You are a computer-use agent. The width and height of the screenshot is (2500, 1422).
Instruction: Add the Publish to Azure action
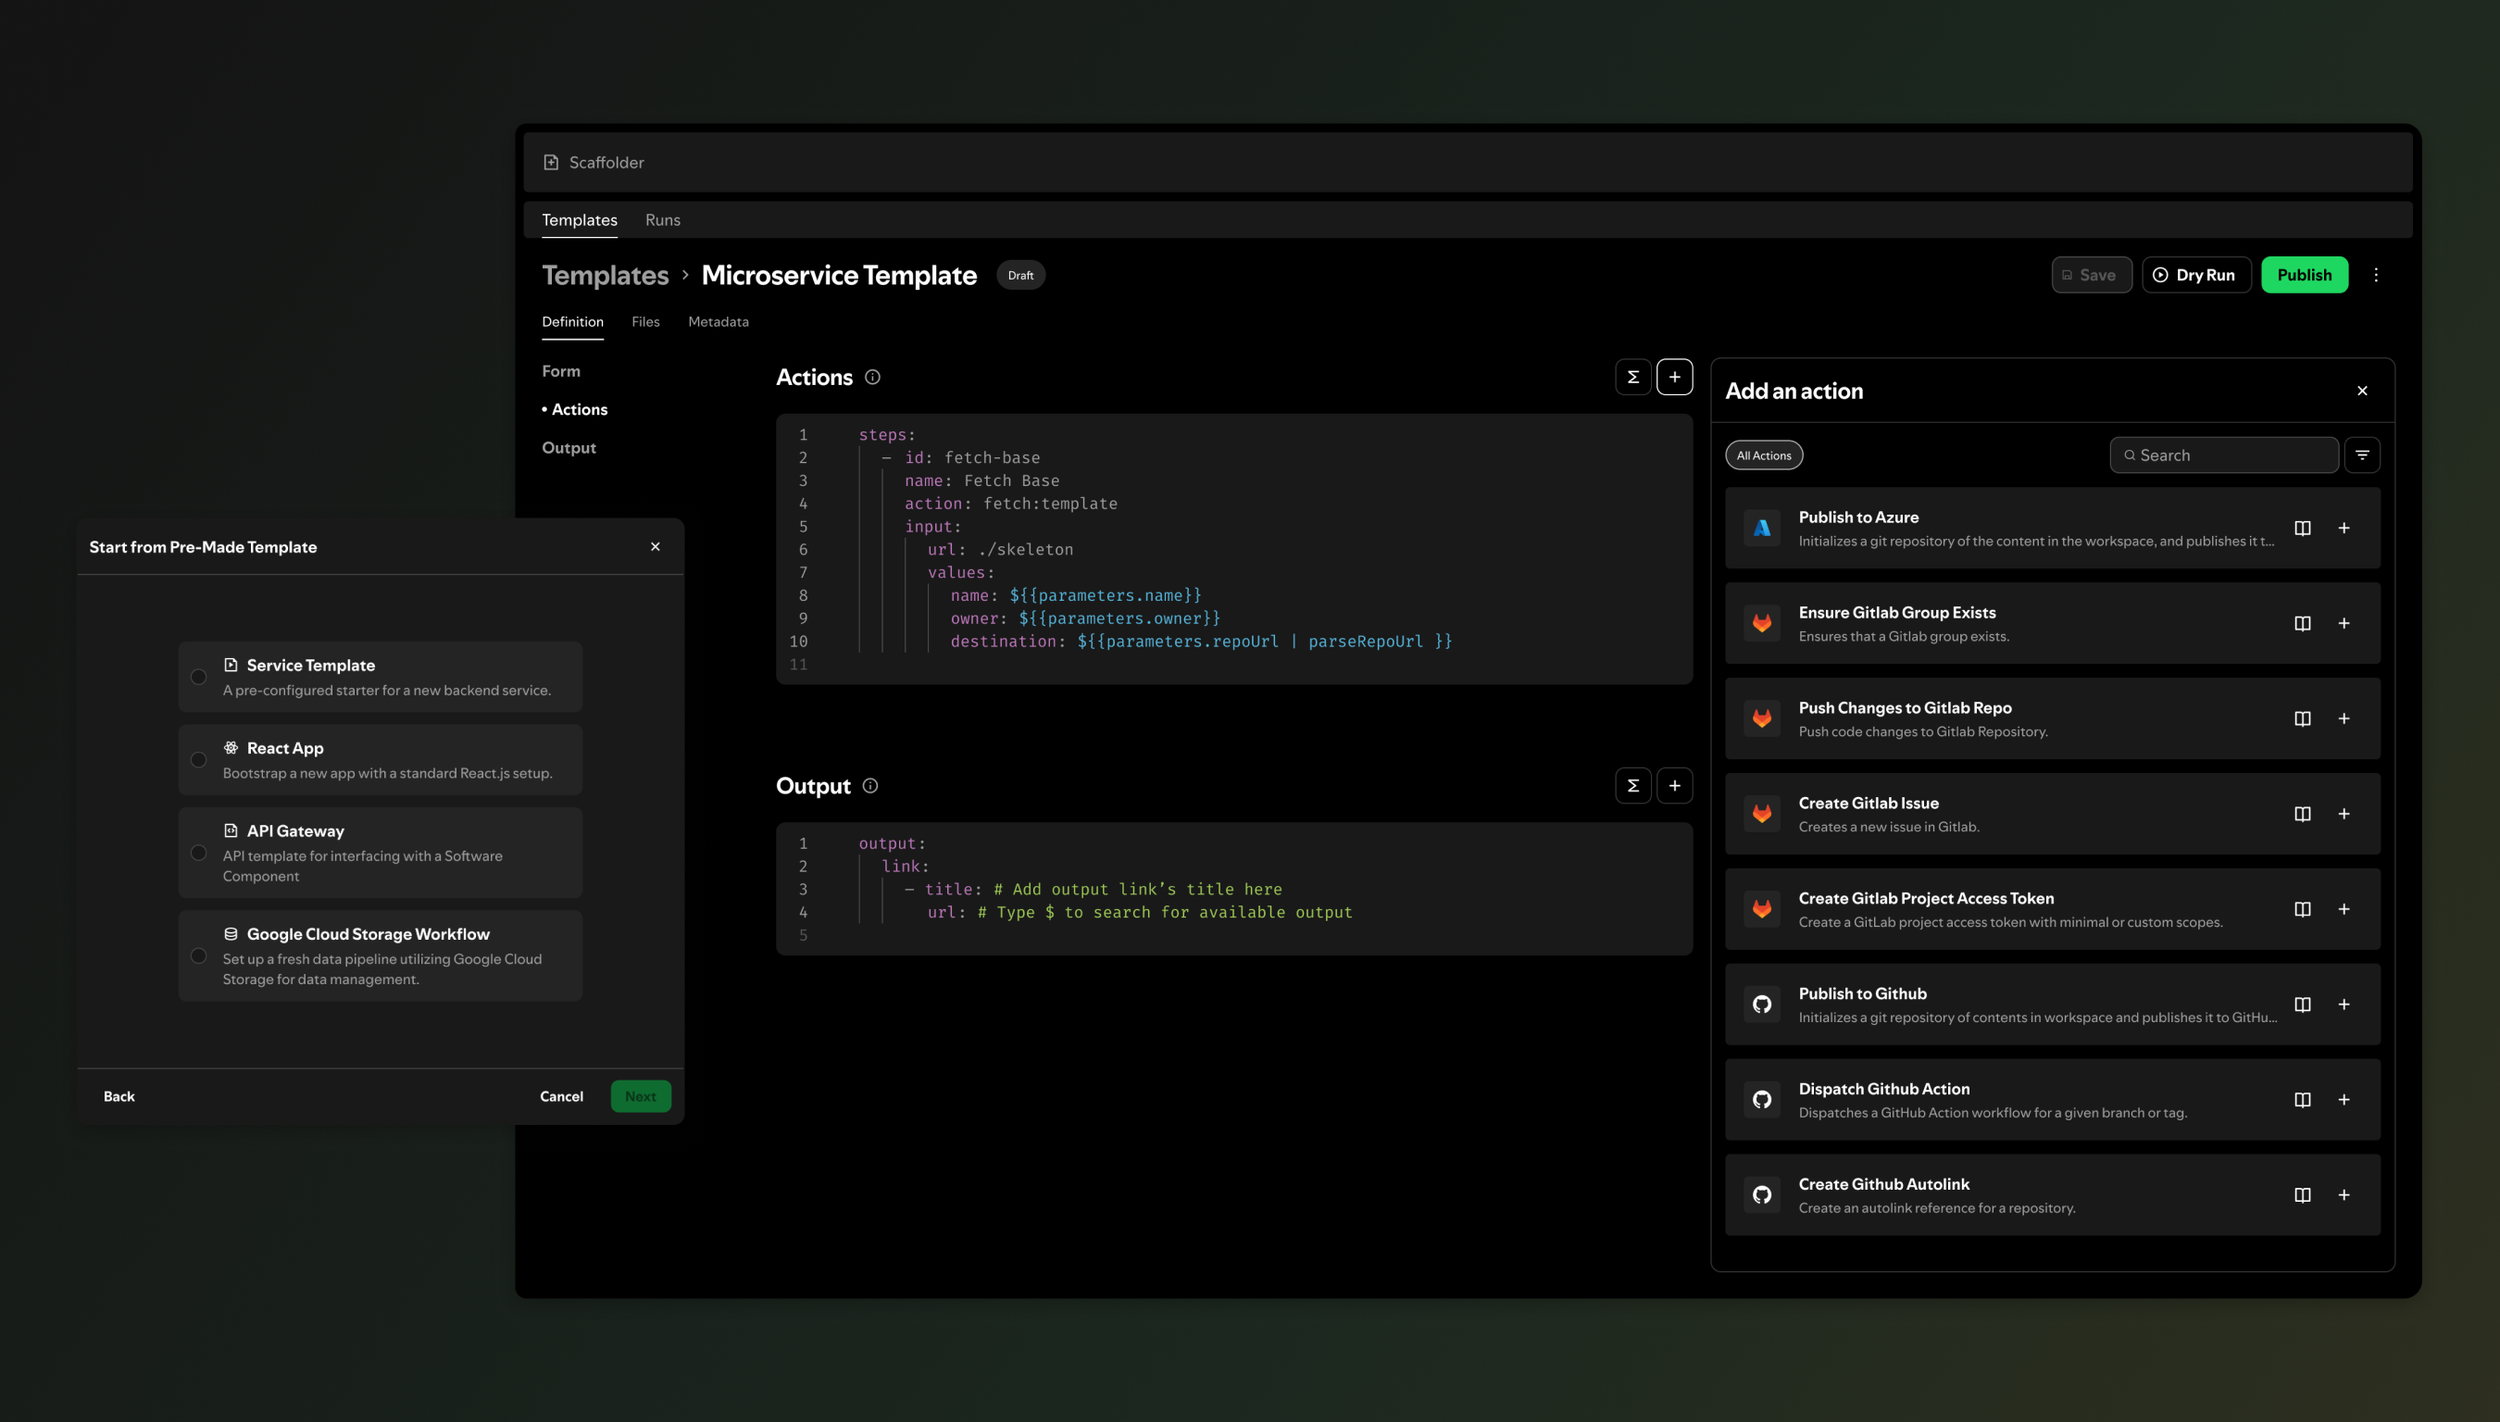tap(2343, 528)
